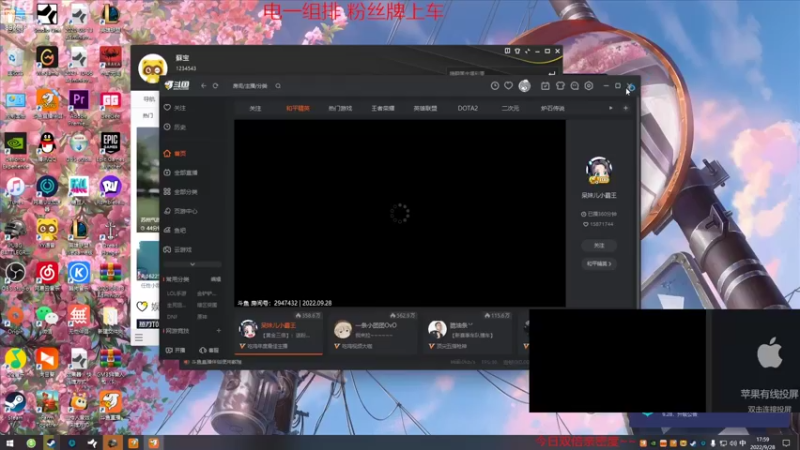This screenshot has width=800, height=450.
Task: Open watch history clock icon in header
Action: click(494, 86)
